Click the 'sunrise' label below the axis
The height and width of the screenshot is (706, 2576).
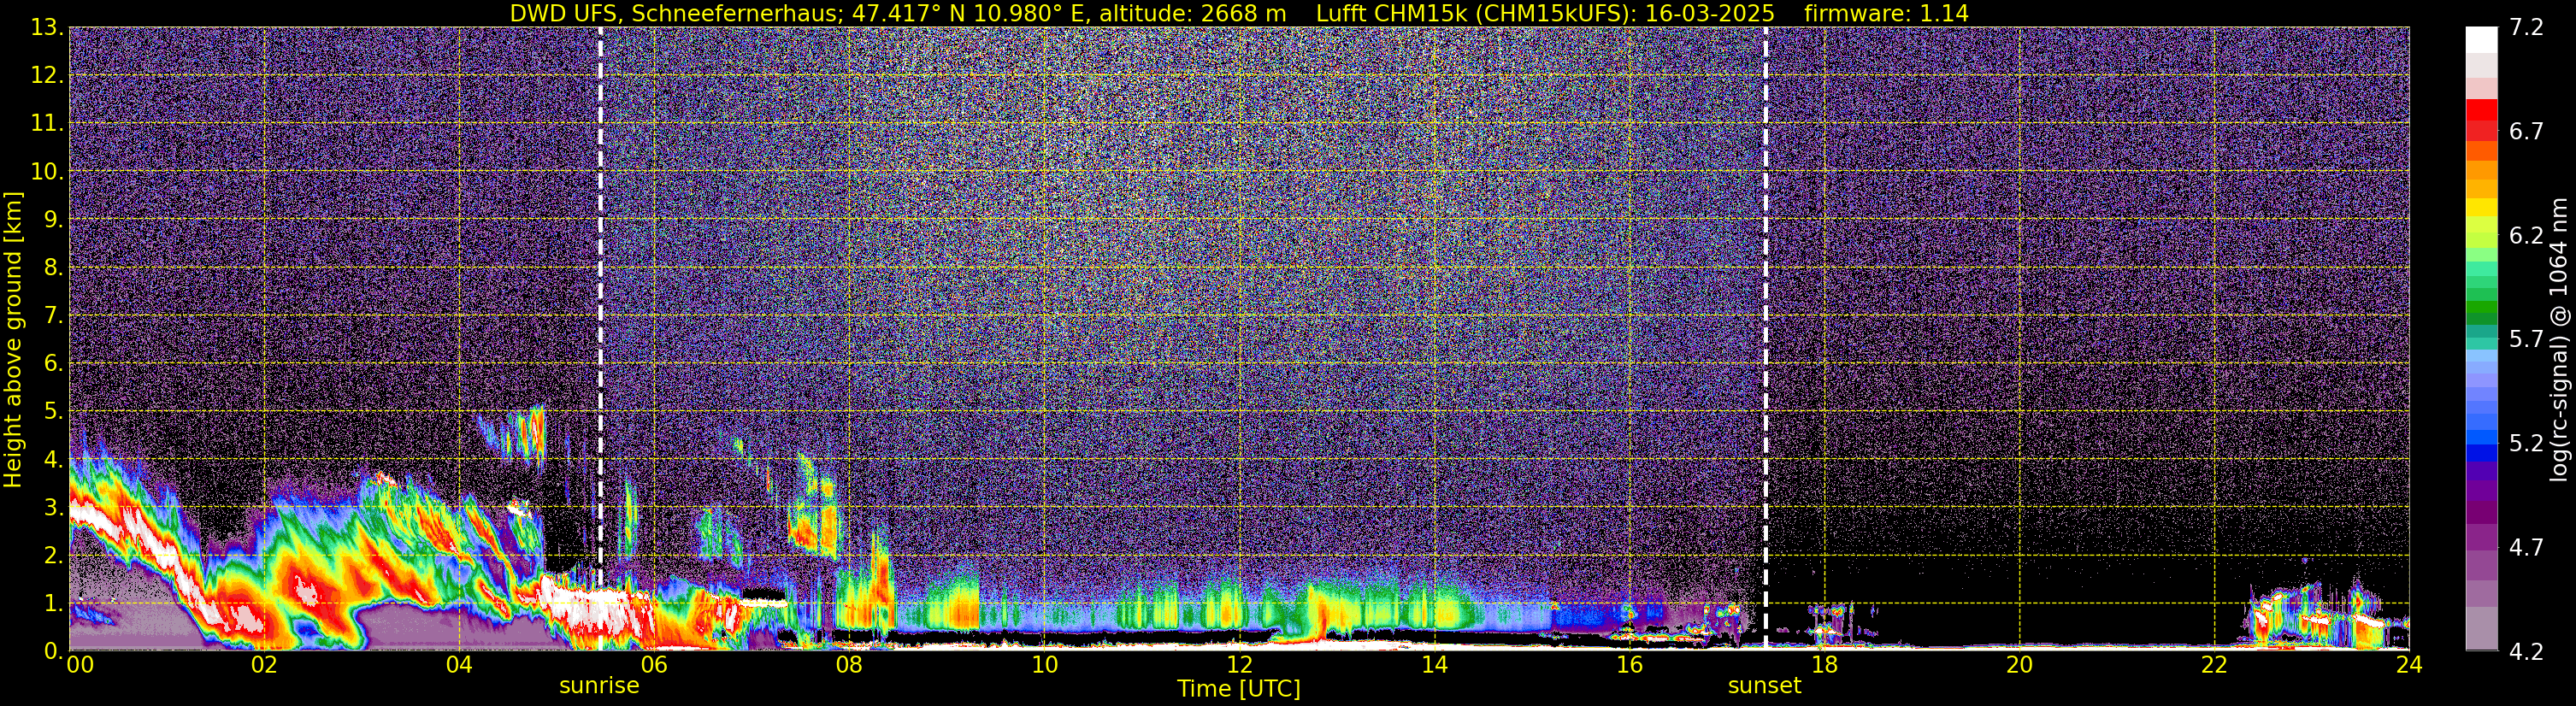click(599, 686)
